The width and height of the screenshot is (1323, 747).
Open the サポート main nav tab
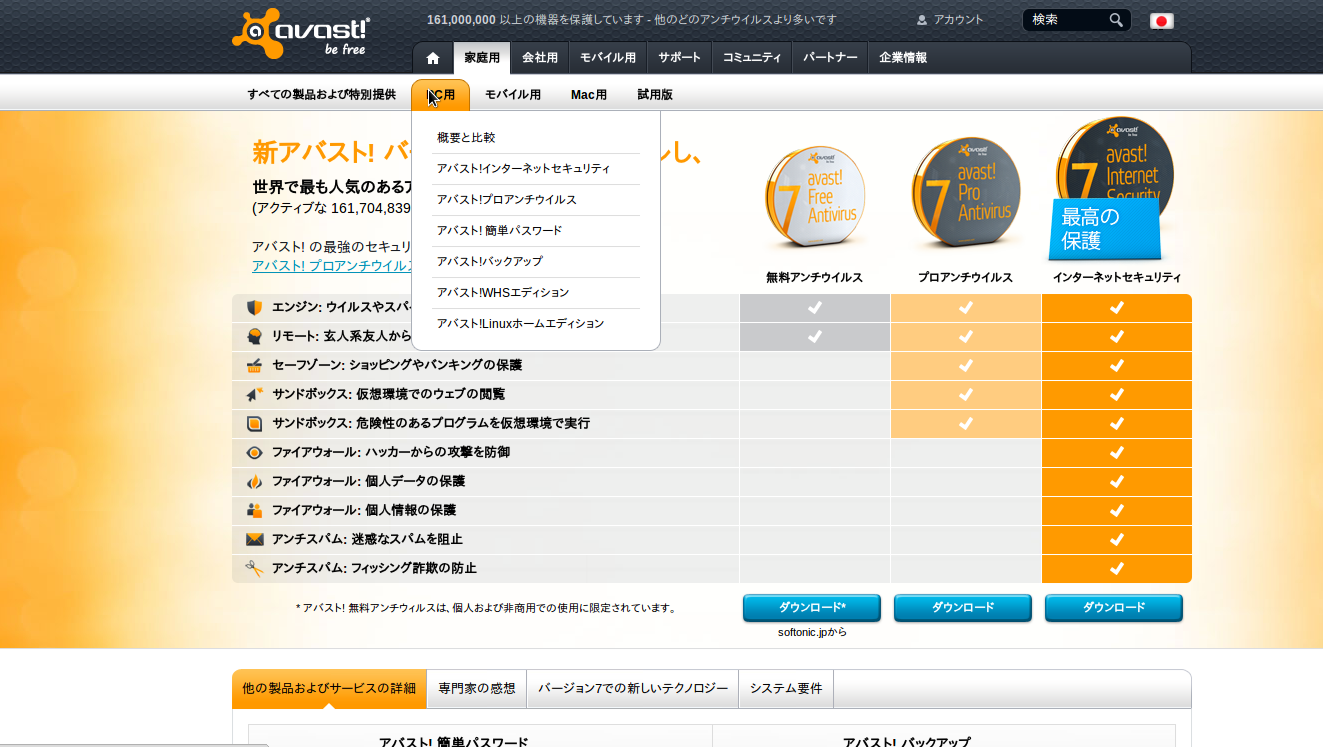[x=680, y=58]
